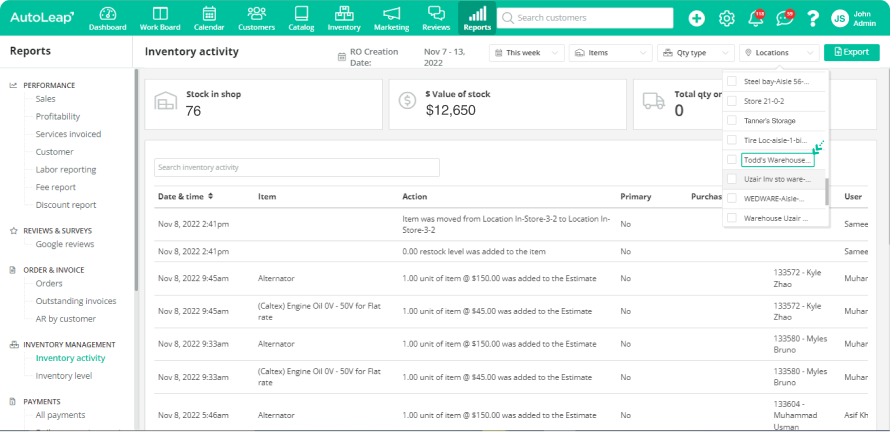Tick the Store 21-0-2 checkbox

732,101
